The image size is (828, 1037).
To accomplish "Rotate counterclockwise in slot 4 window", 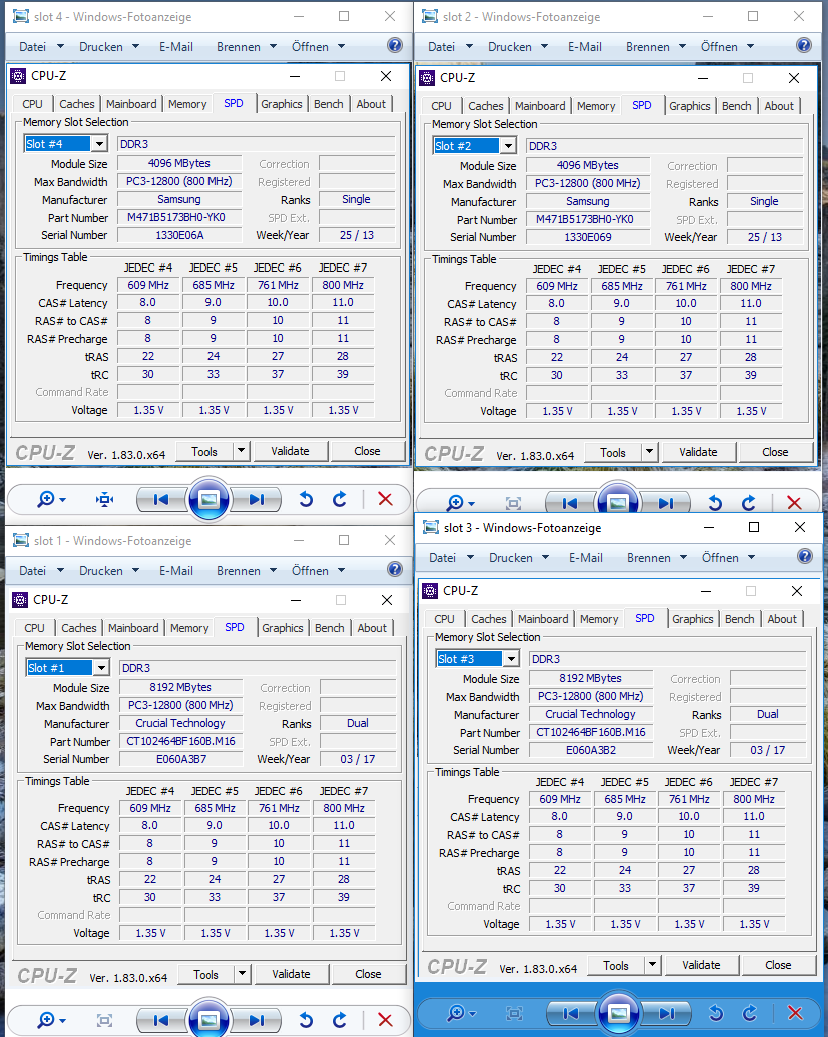I will click(306, 499).
